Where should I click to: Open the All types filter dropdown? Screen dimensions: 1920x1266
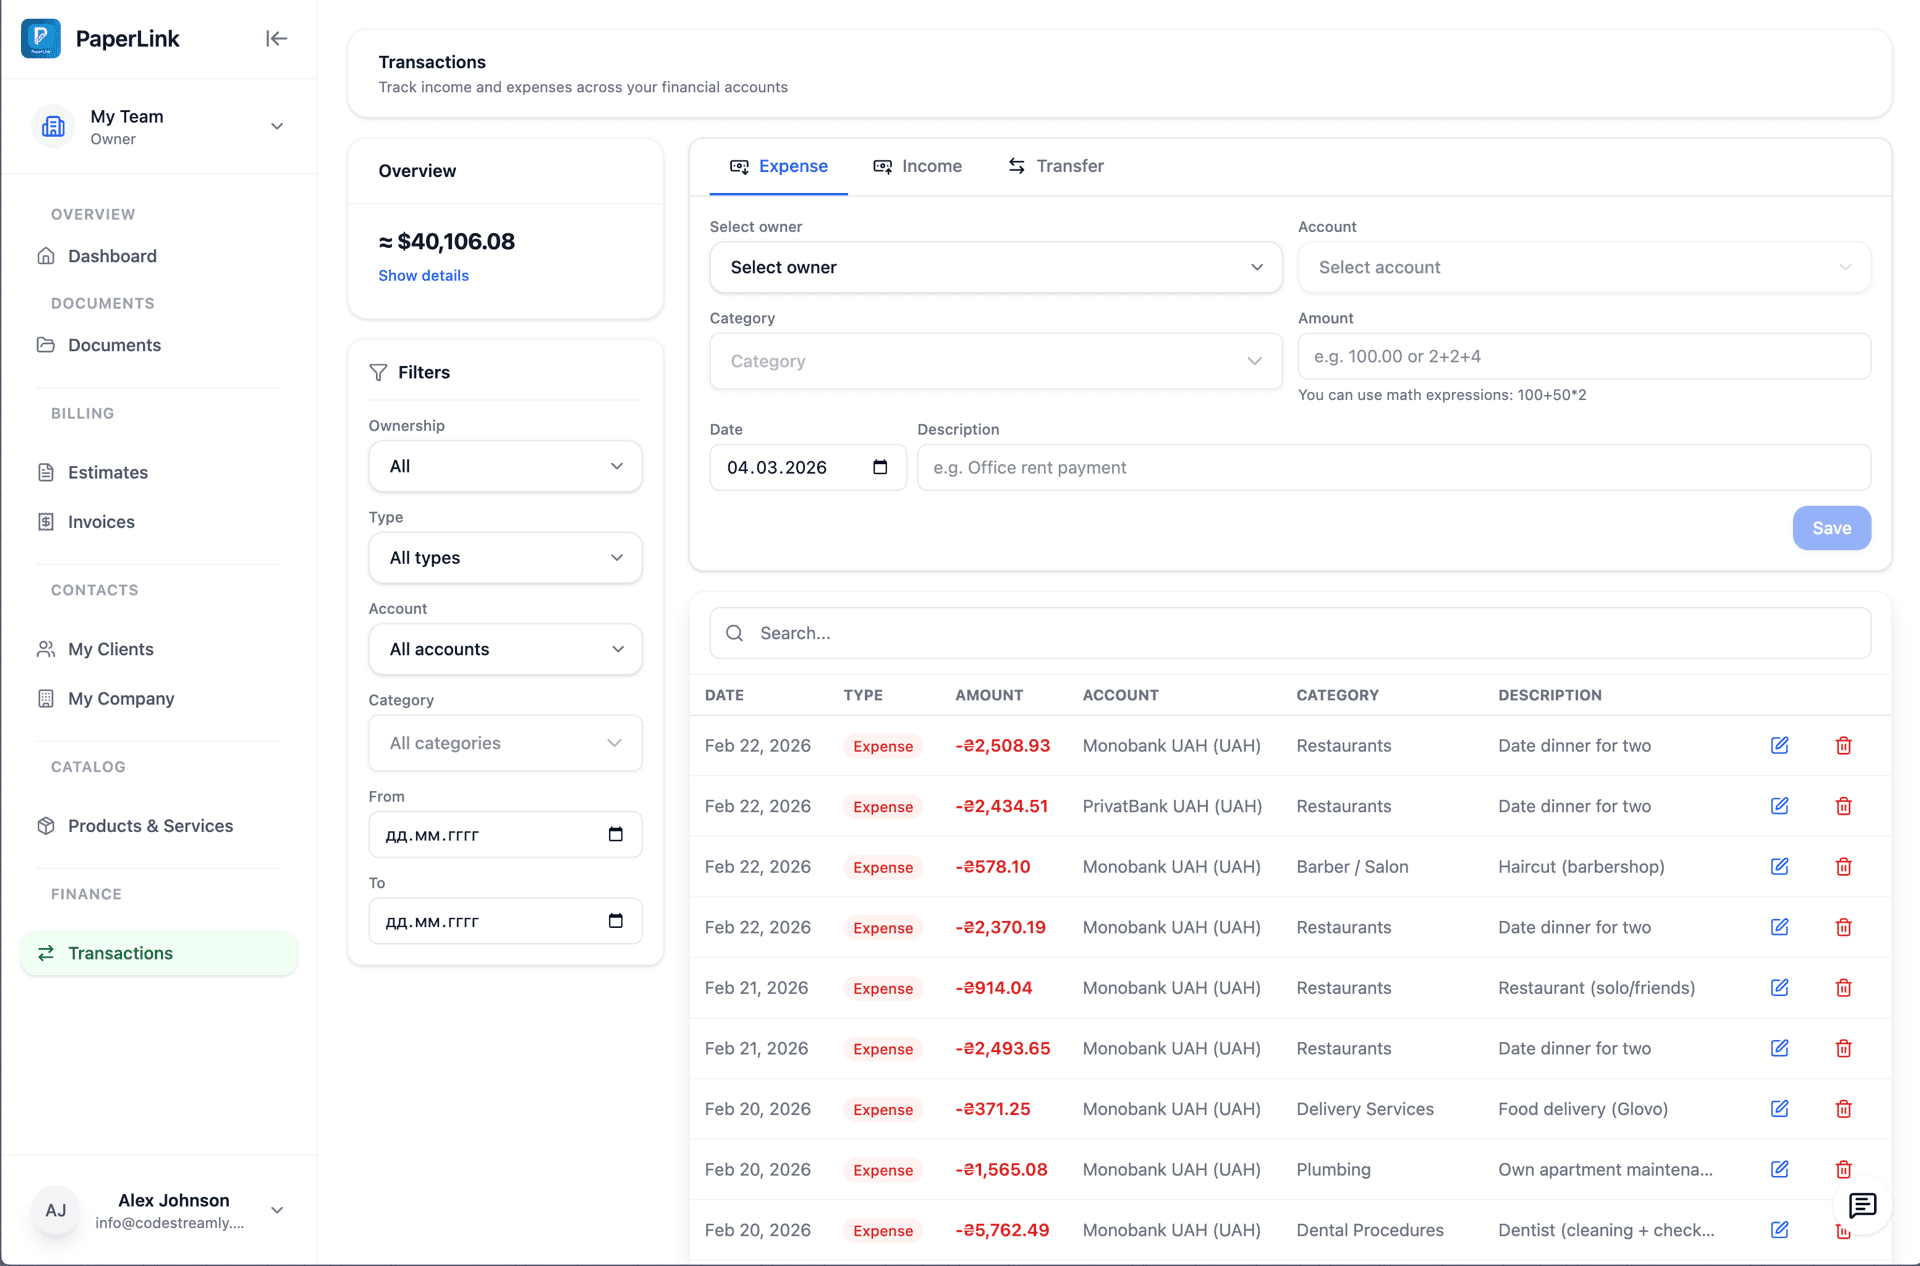505,558
